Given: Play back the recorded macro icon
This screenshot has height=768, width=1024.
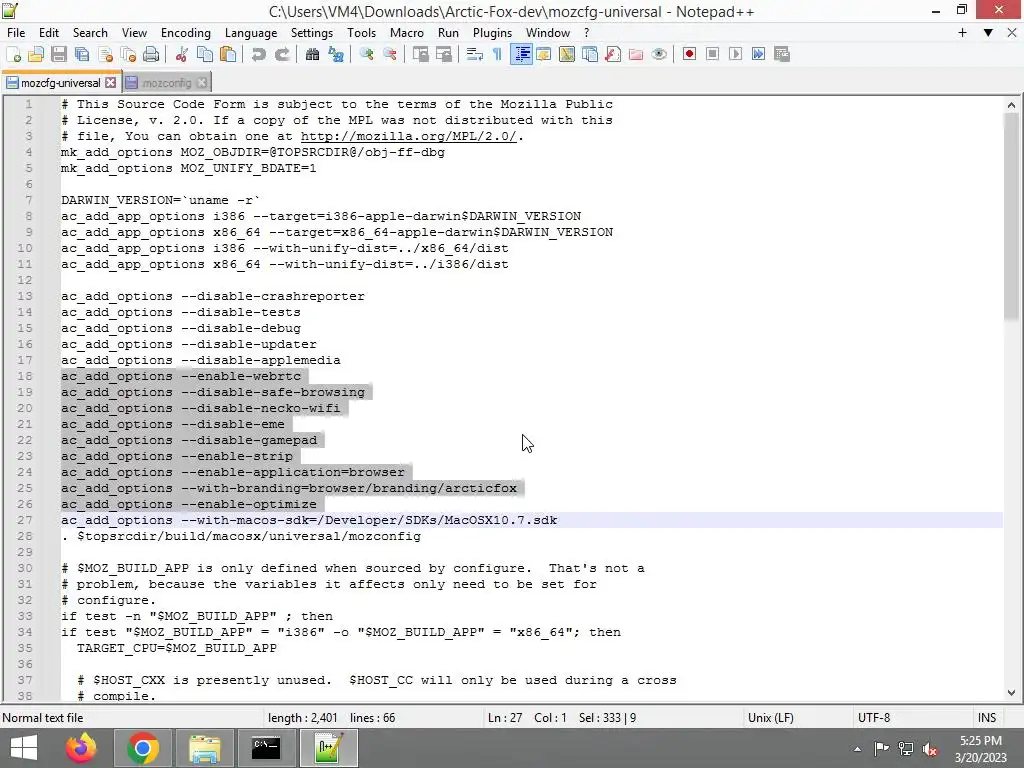Looking at the screenshot, I should [735, 54].
